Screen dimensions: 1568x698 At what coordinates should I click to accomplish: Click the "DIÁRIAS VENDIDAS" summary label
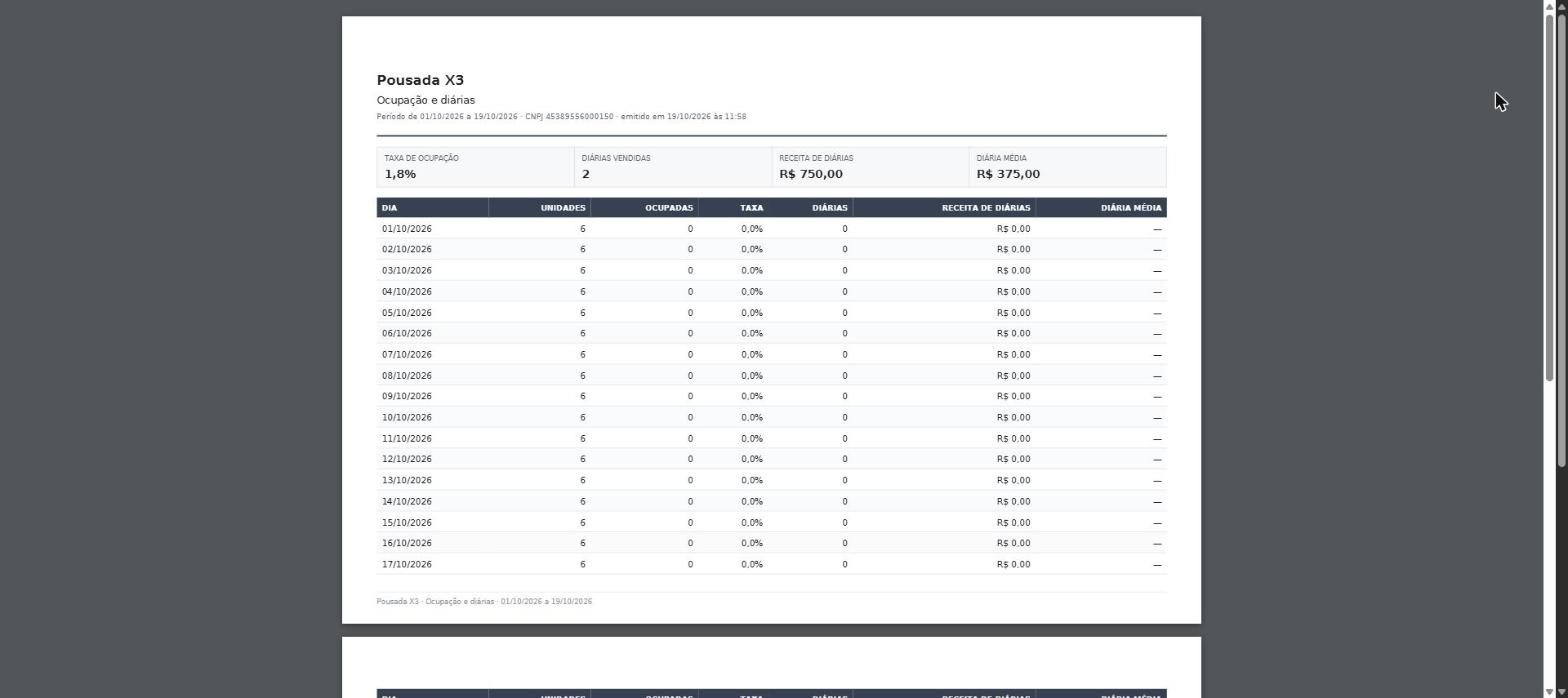pos(616,158)
